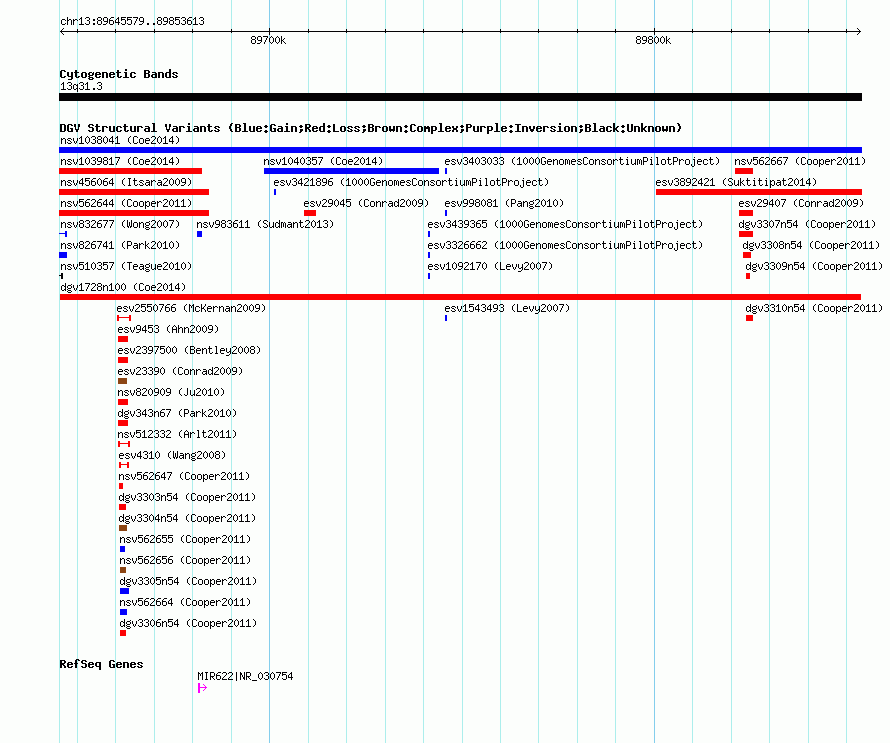The height and width of the screenshot is (743, 890).
Task: Click brown complex marker under esv23390
Action: click(x=122, y=381)
